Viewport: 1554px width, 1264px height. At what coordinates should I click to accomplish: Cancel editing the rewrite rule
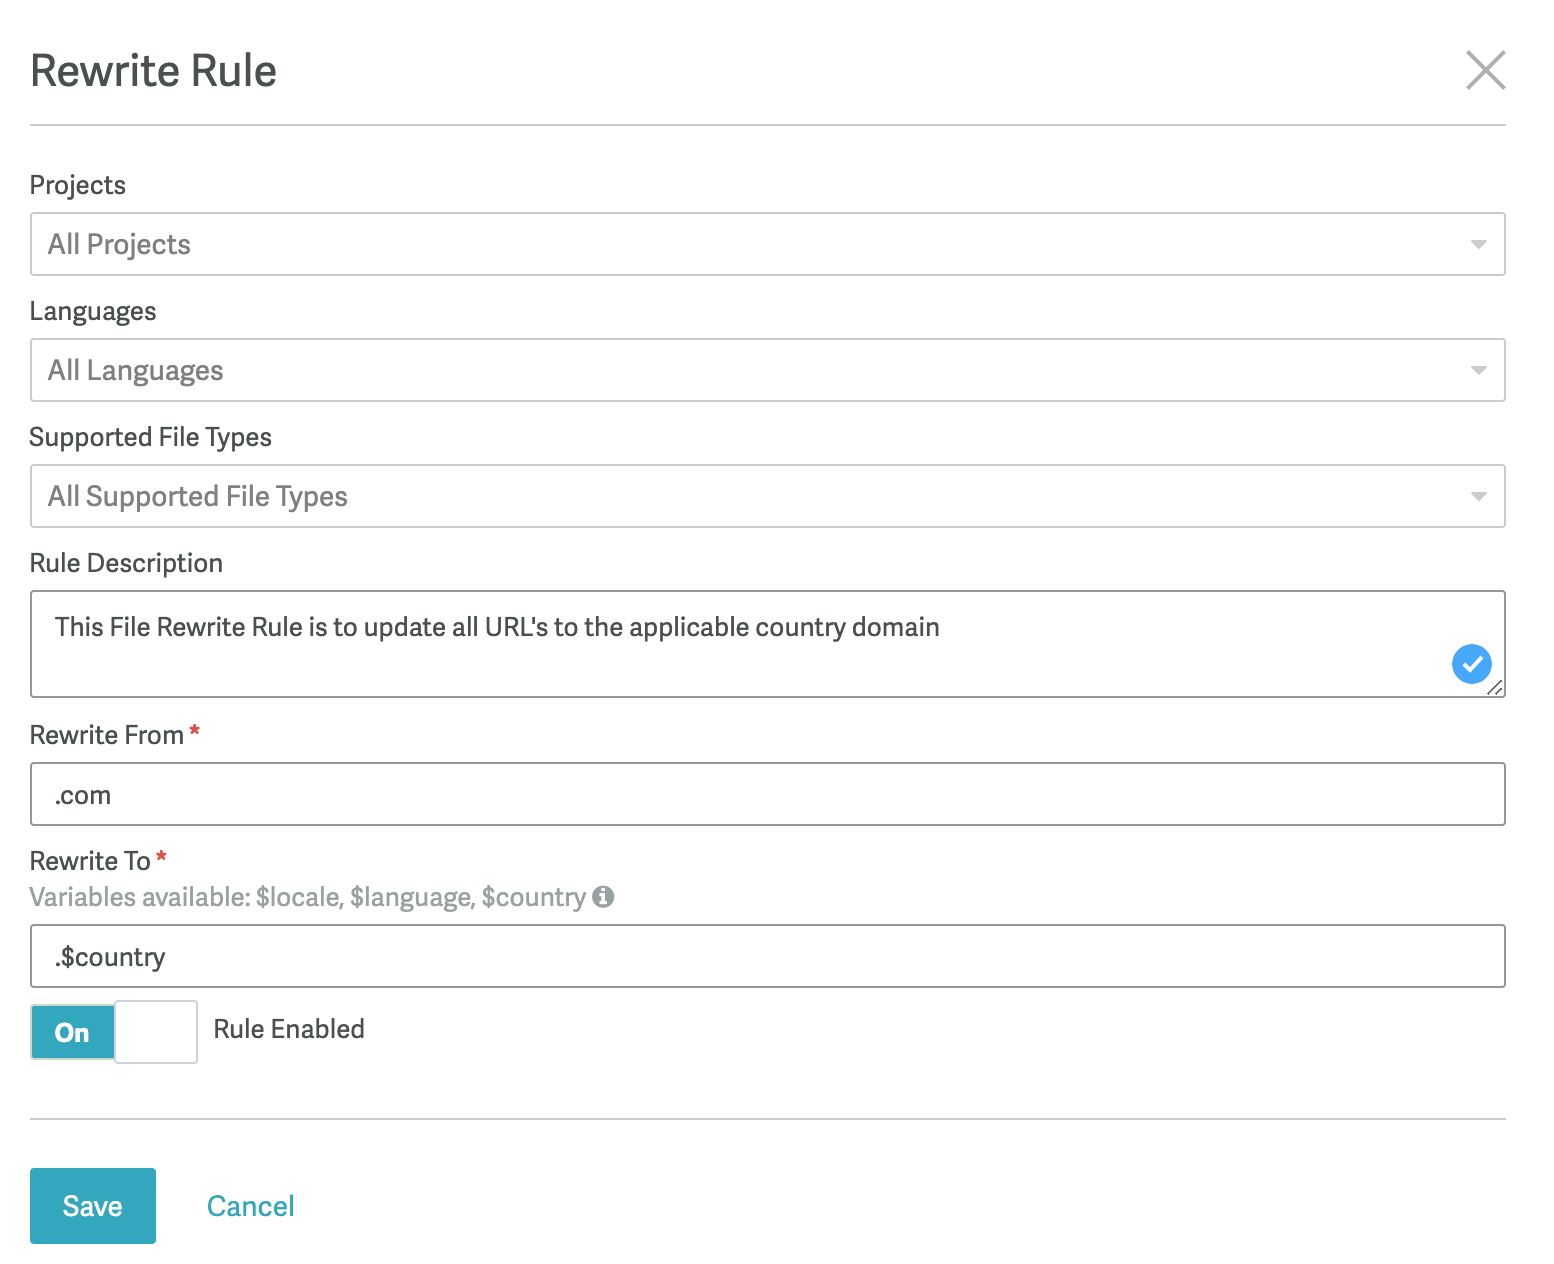(250, 1206)
